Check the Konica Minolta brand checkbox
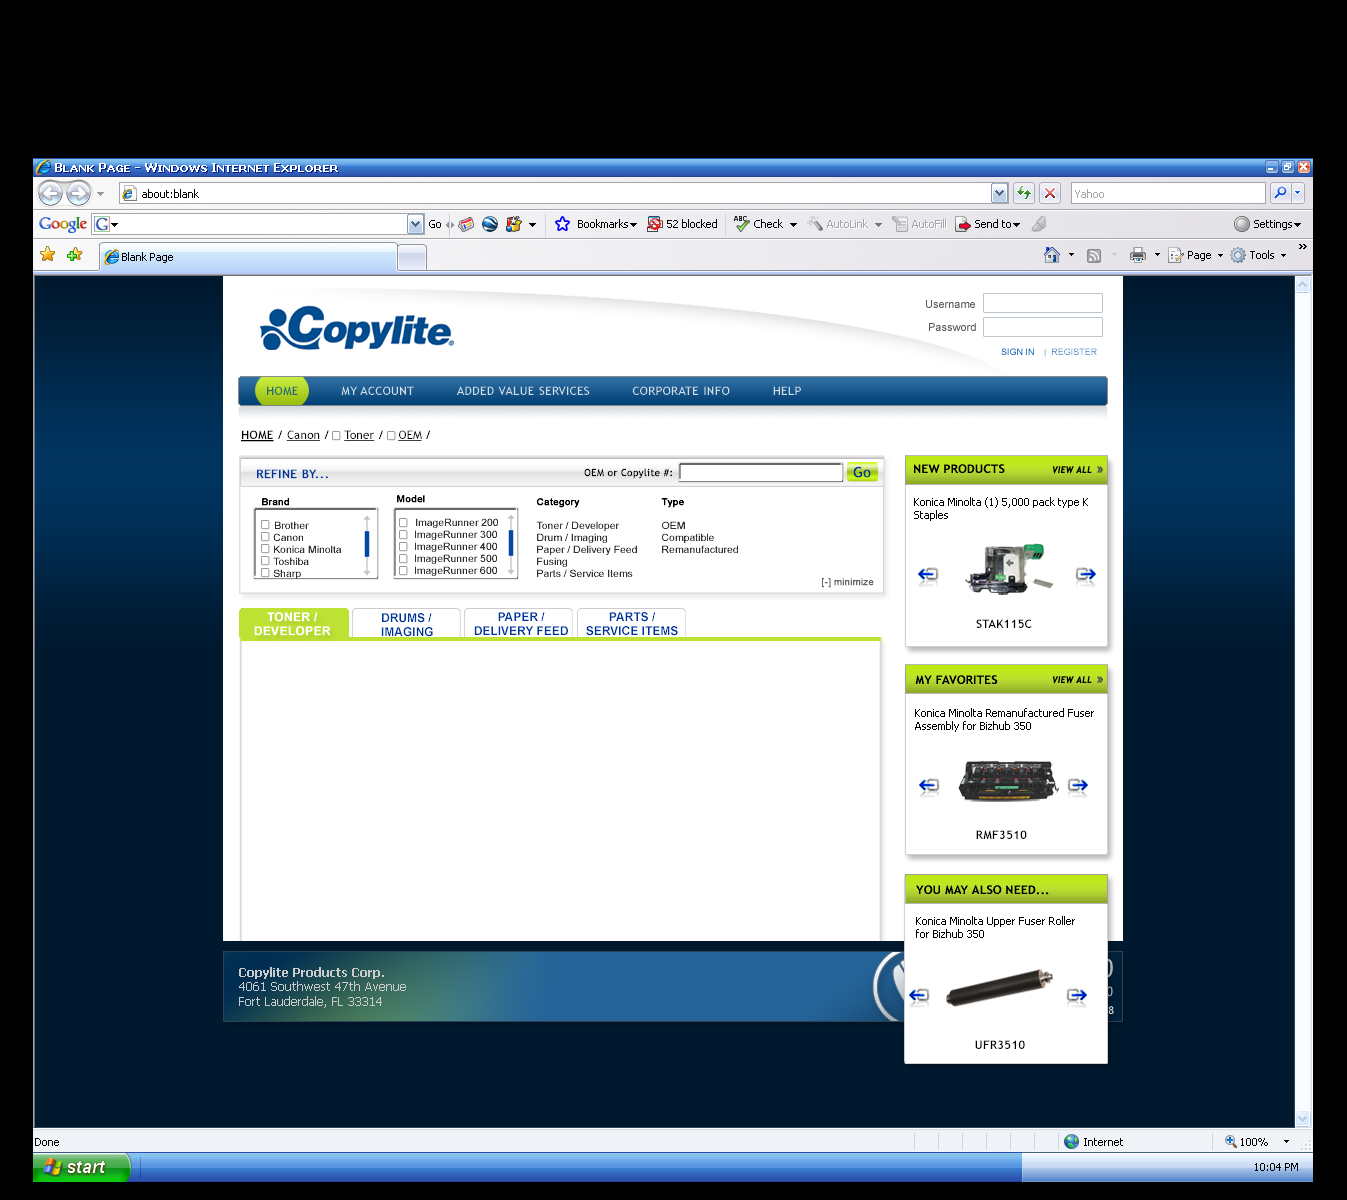Image resolution: width=1347 pixels, height=1200 pixels. 266,549
